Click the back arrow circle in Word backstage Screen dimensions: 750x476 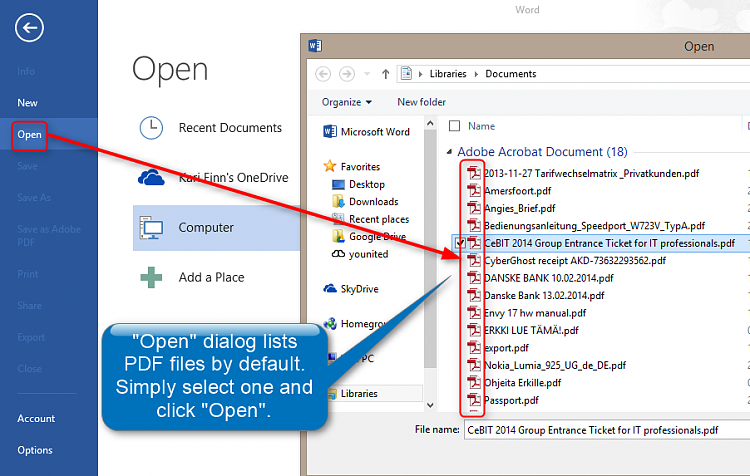29,28
